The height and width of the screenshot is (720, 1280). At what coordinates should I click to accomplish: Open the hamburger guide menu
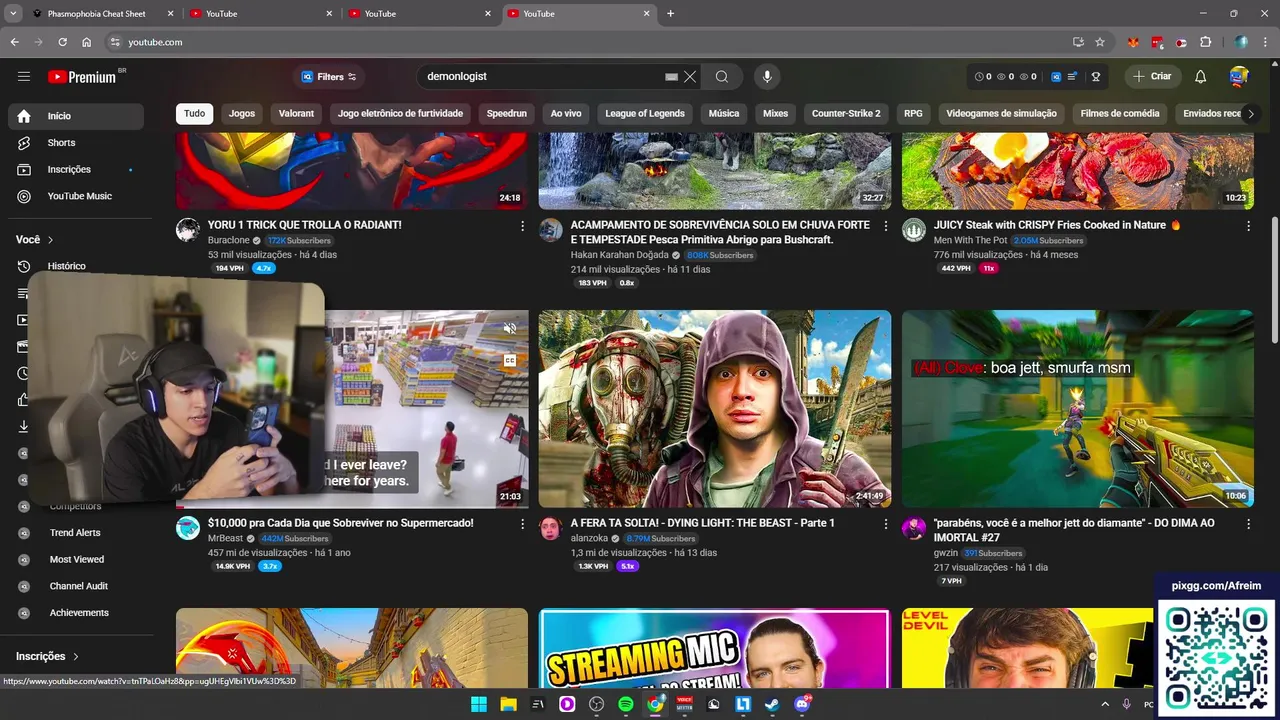24,76
